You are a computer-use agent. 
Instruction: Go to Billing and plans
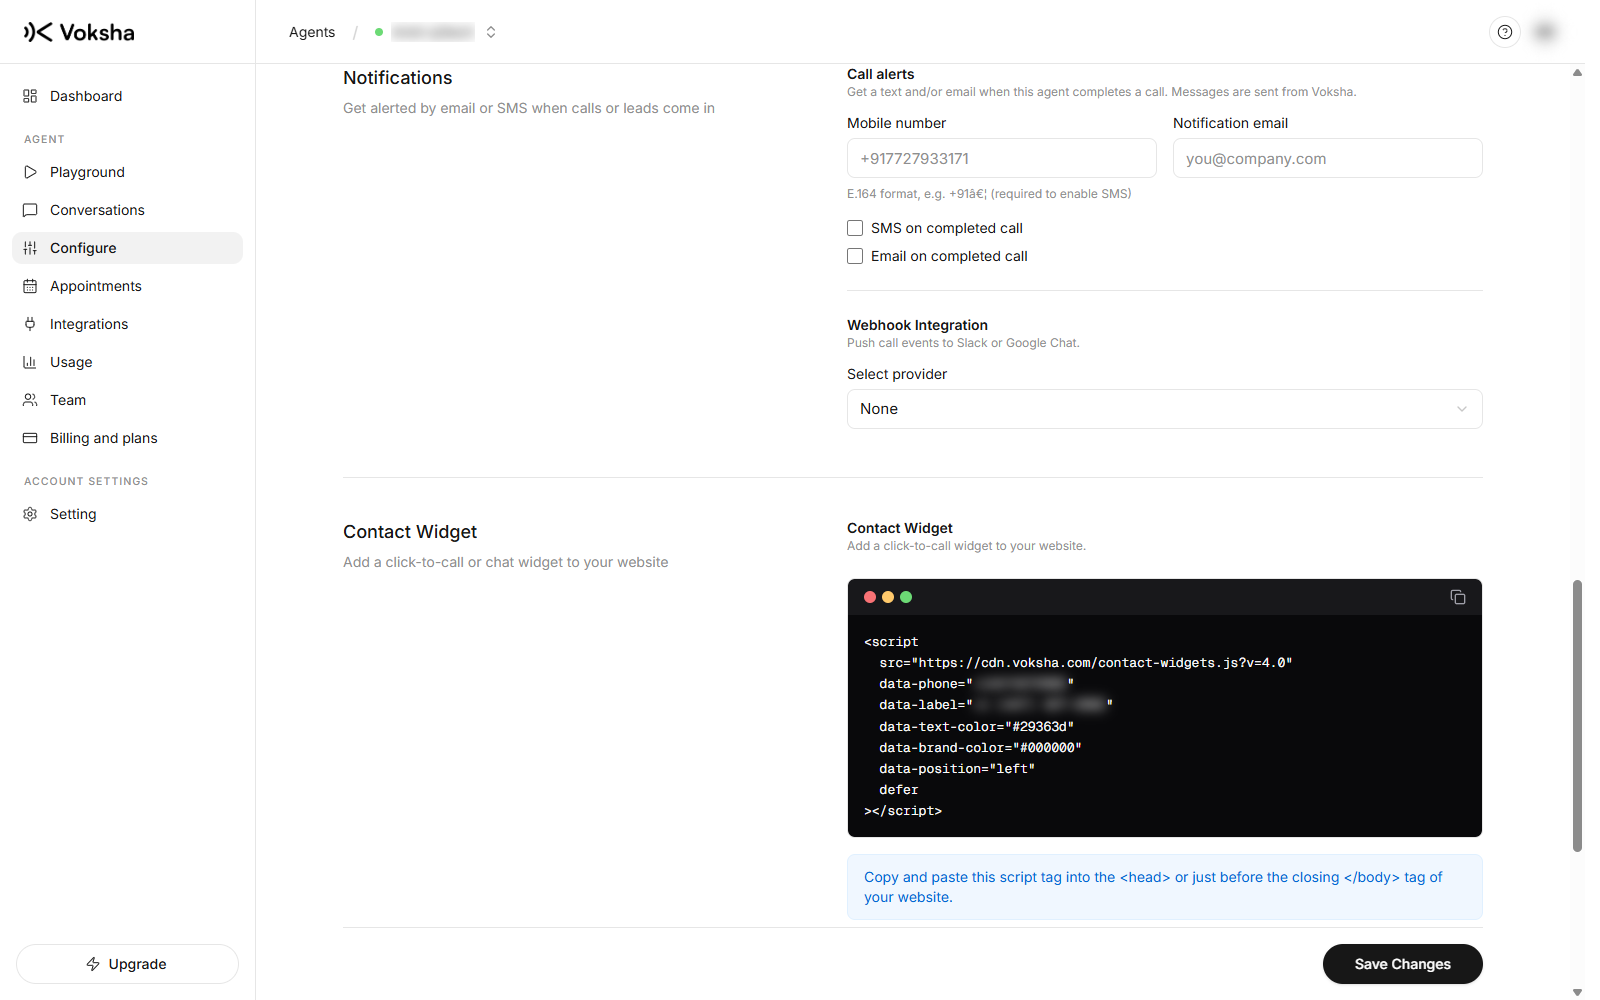coord(127,438)
